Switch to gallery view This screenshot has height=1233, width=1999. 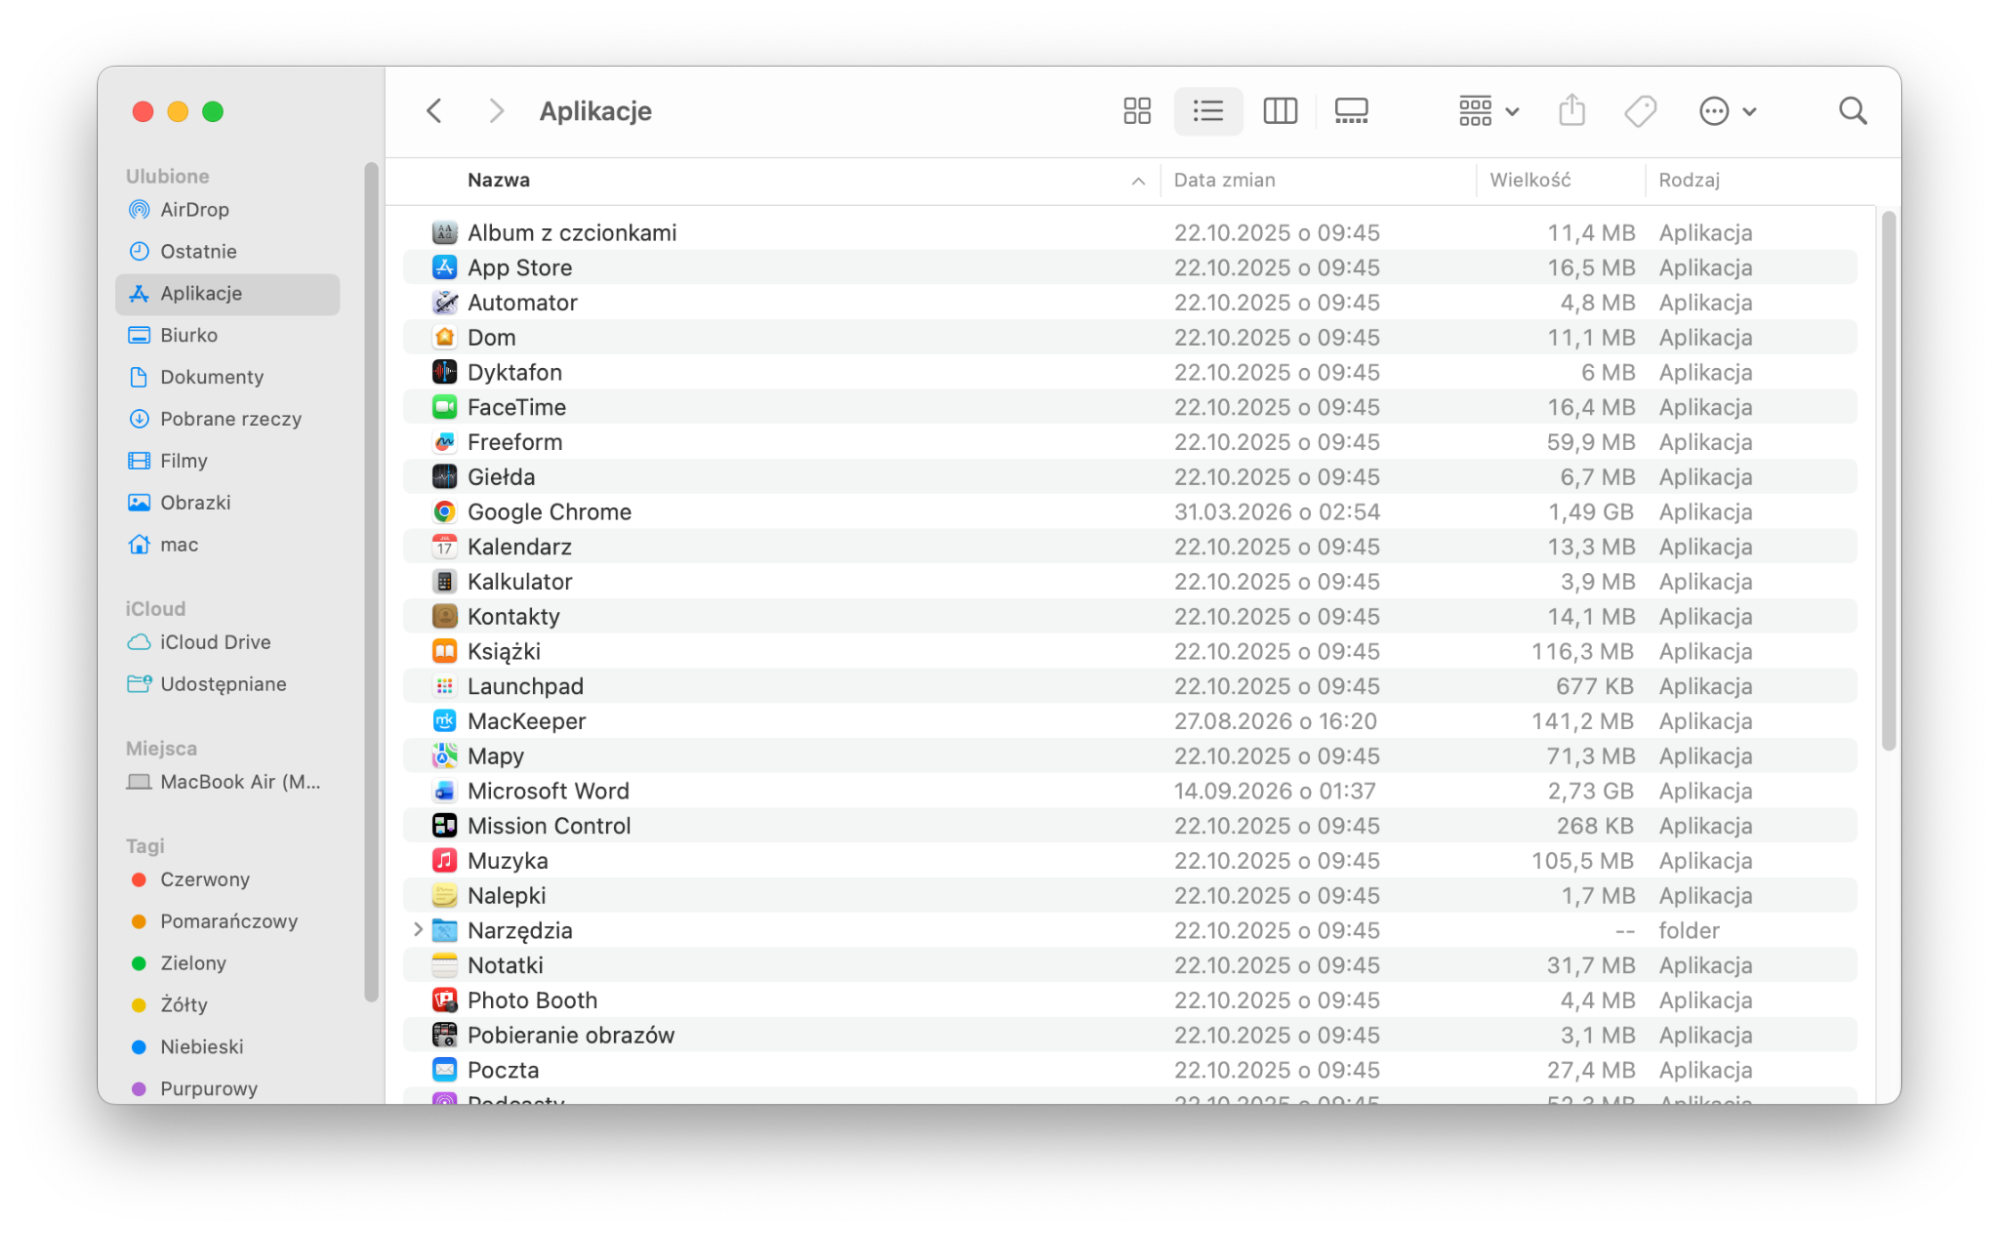click(1351, 111)
